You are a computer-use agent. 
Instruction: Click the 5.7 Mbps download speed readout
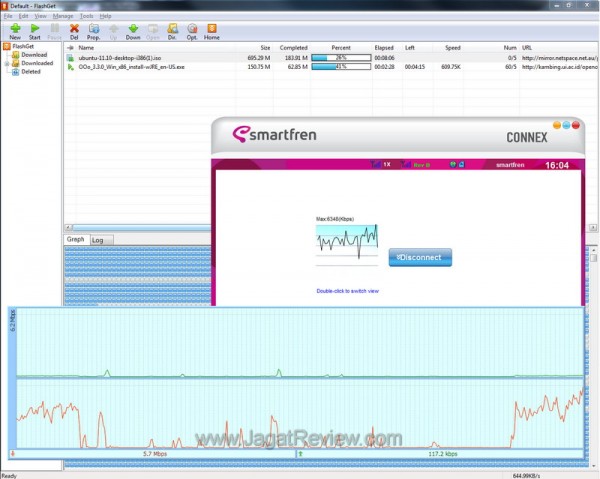click(155, 454)
